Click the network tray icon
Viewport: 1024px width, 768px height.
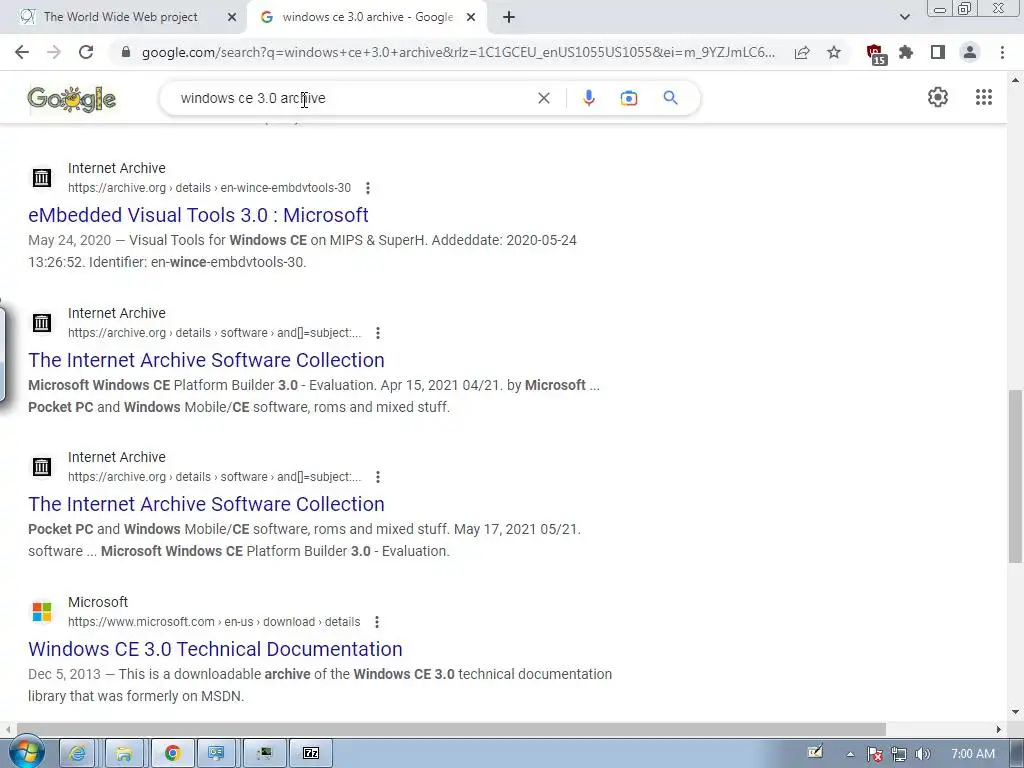pyautogui.click(x=899, y=754)
